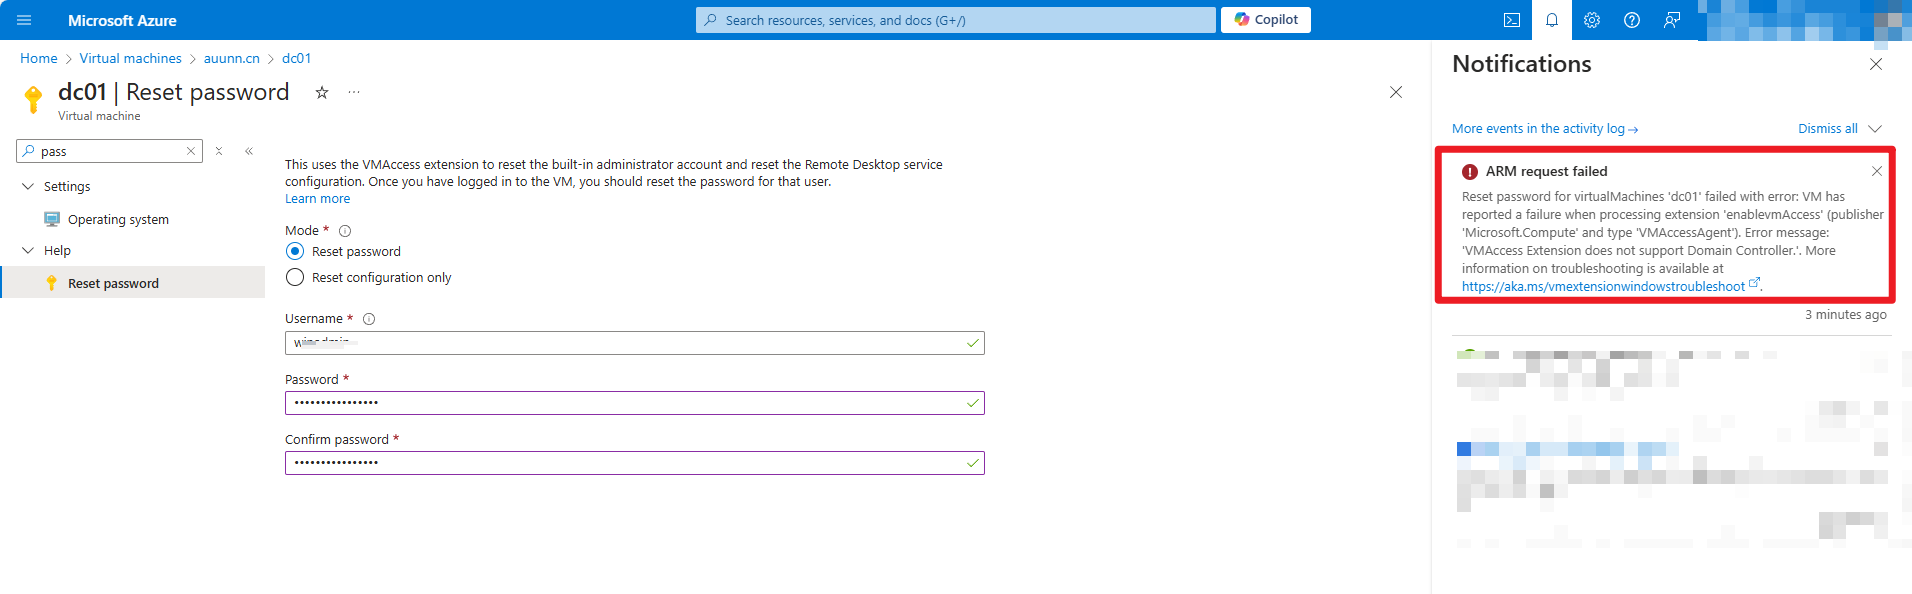This screenshot has width=1912, height=594.
Task: Favorite the page with star icon
Action: [322, 92]
